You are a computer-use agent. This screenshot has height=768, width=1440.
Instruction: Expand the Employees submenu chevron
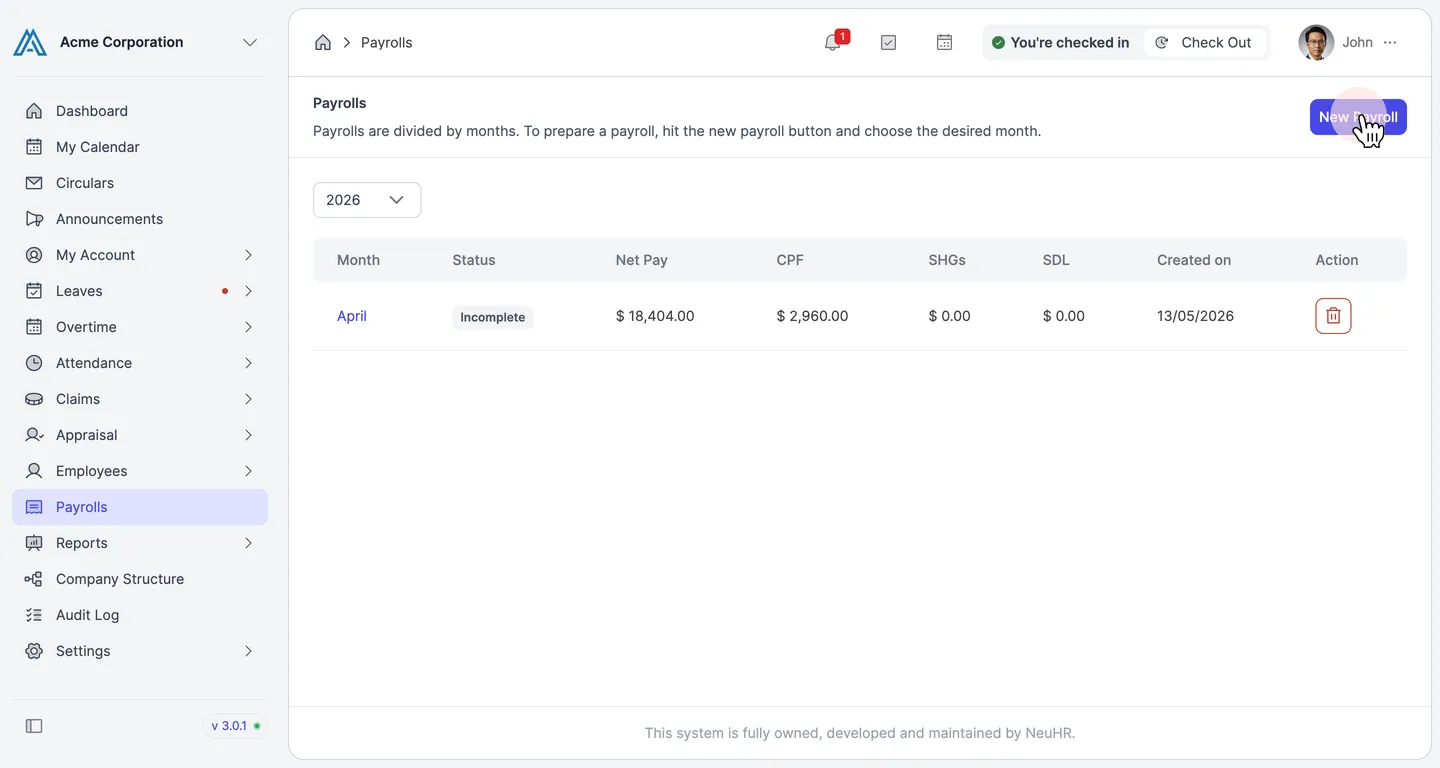click(x=248, y=471)
